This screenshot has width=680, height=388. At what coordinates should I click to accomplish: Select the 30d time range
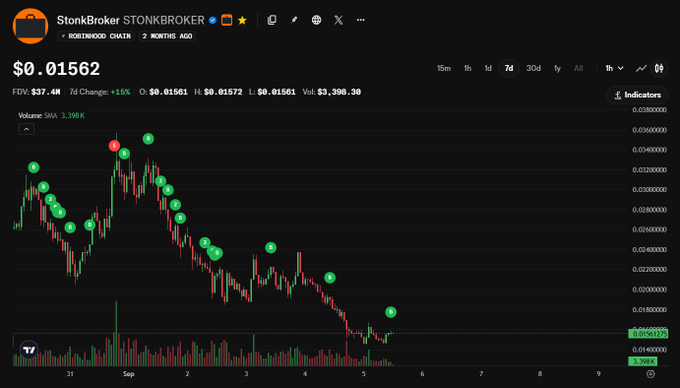point(533,68)
